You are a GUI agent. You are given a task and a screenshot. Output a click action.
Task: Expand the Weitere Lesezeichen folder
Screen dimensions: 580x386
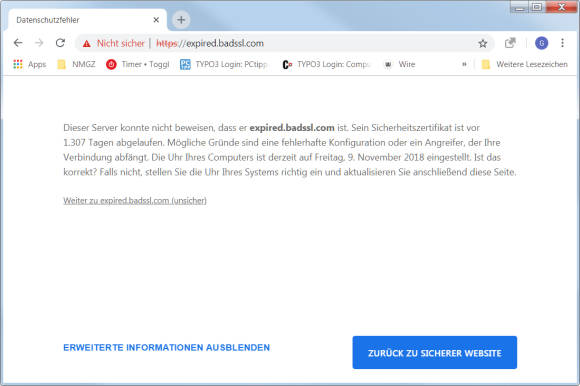point(524,64)
